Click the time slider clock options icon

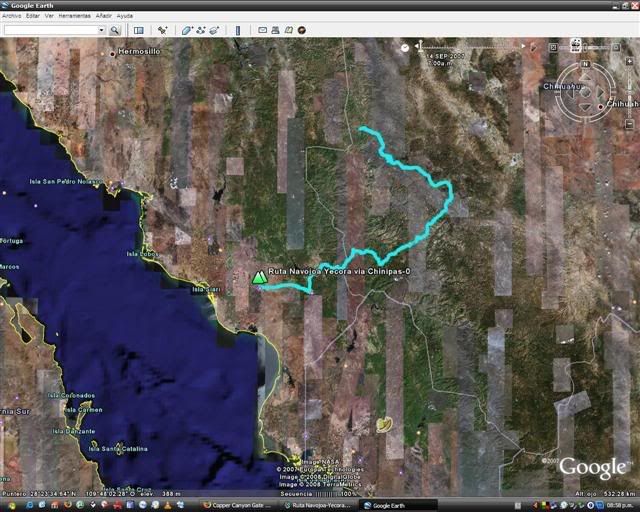click(405, 47)
